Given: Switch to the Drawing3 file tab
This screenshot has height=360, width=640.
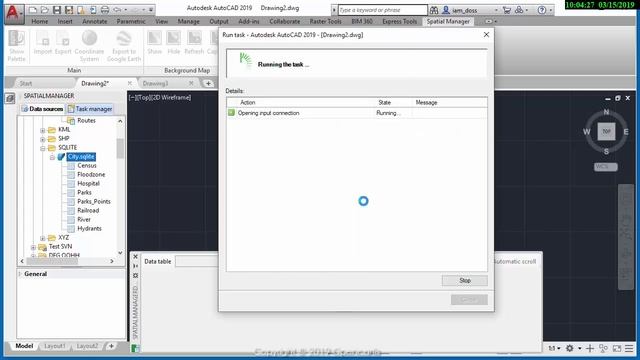Looking at the screenshot, I should pos(156,83).
